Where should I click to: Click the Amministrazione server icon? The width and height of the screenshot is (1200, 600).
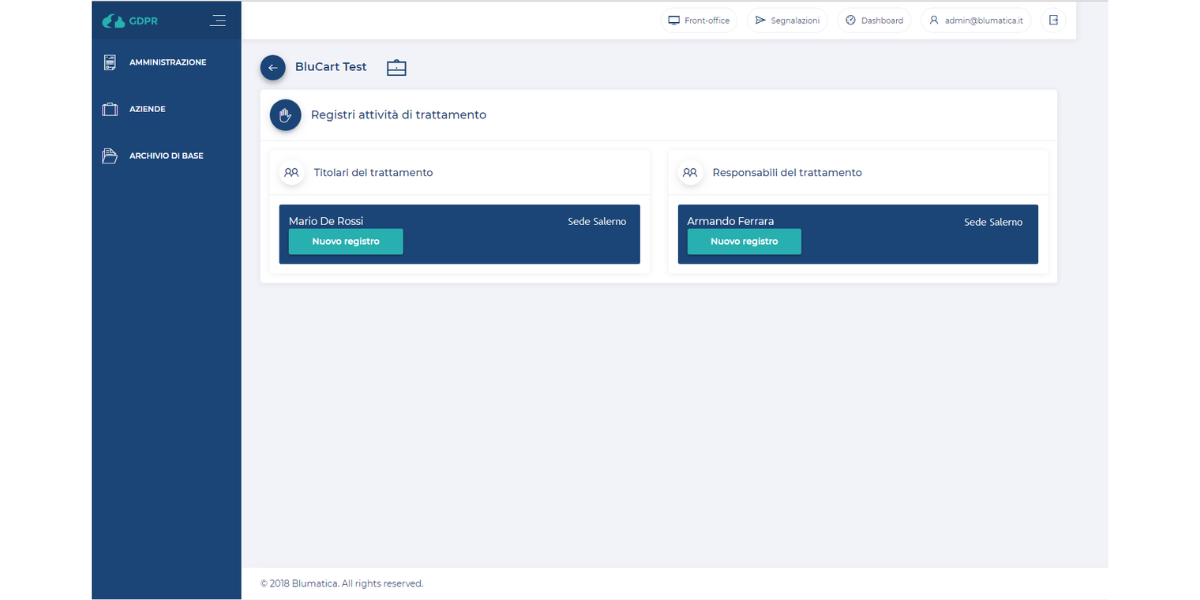pos(110,62)
